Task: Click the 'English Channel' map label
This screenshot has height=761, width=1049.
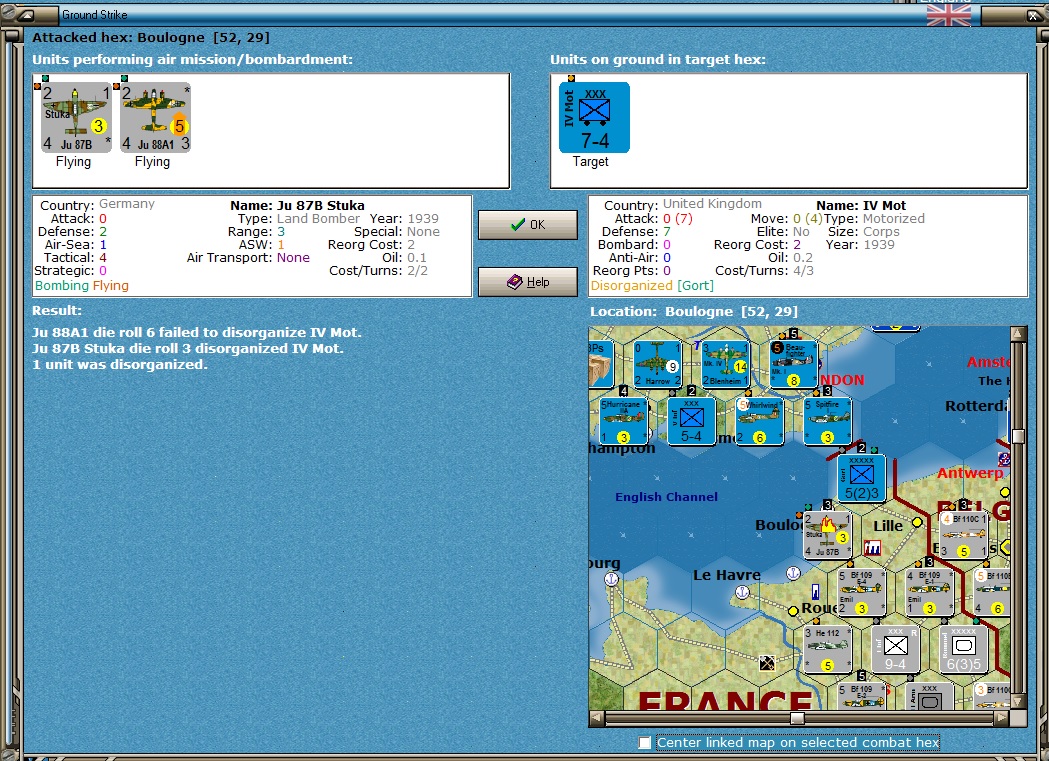Action: 666,497
